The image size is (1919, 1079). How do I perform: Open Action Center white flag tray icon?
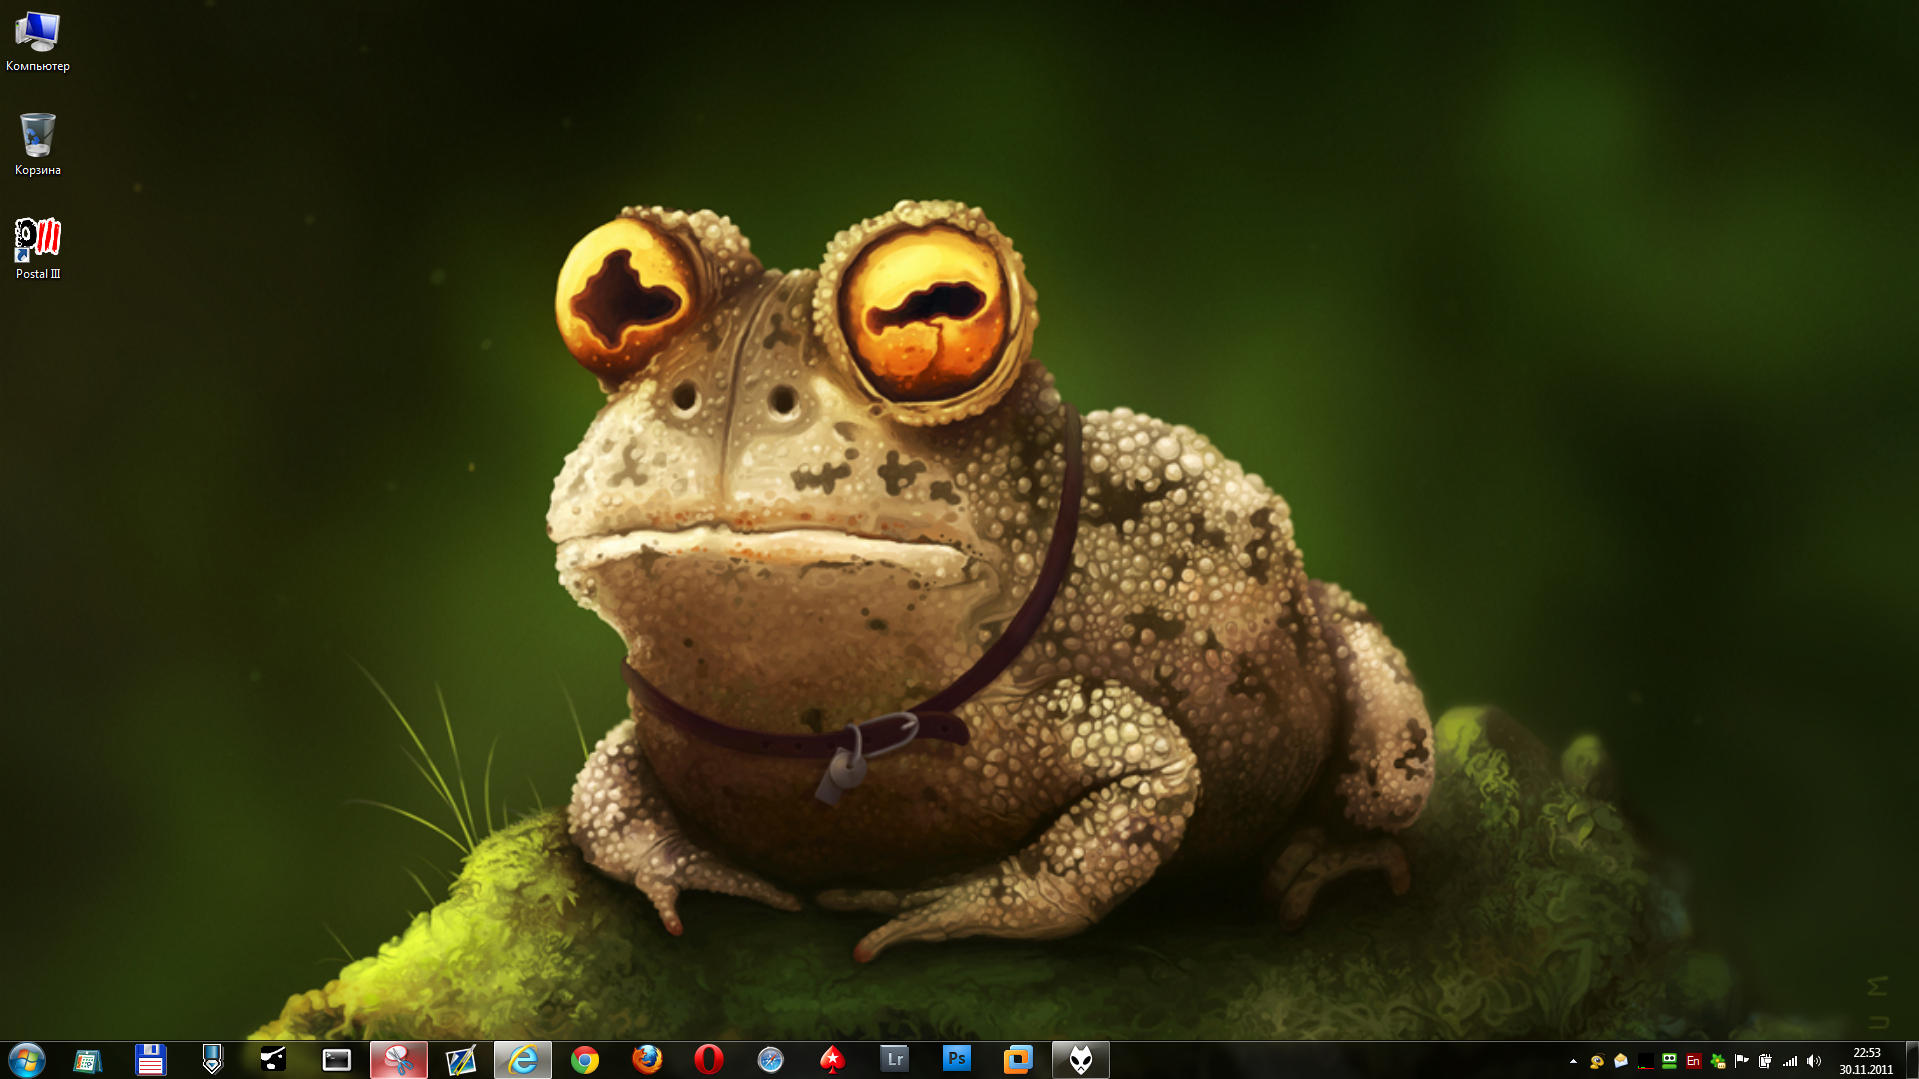tap(1742, 1061)
